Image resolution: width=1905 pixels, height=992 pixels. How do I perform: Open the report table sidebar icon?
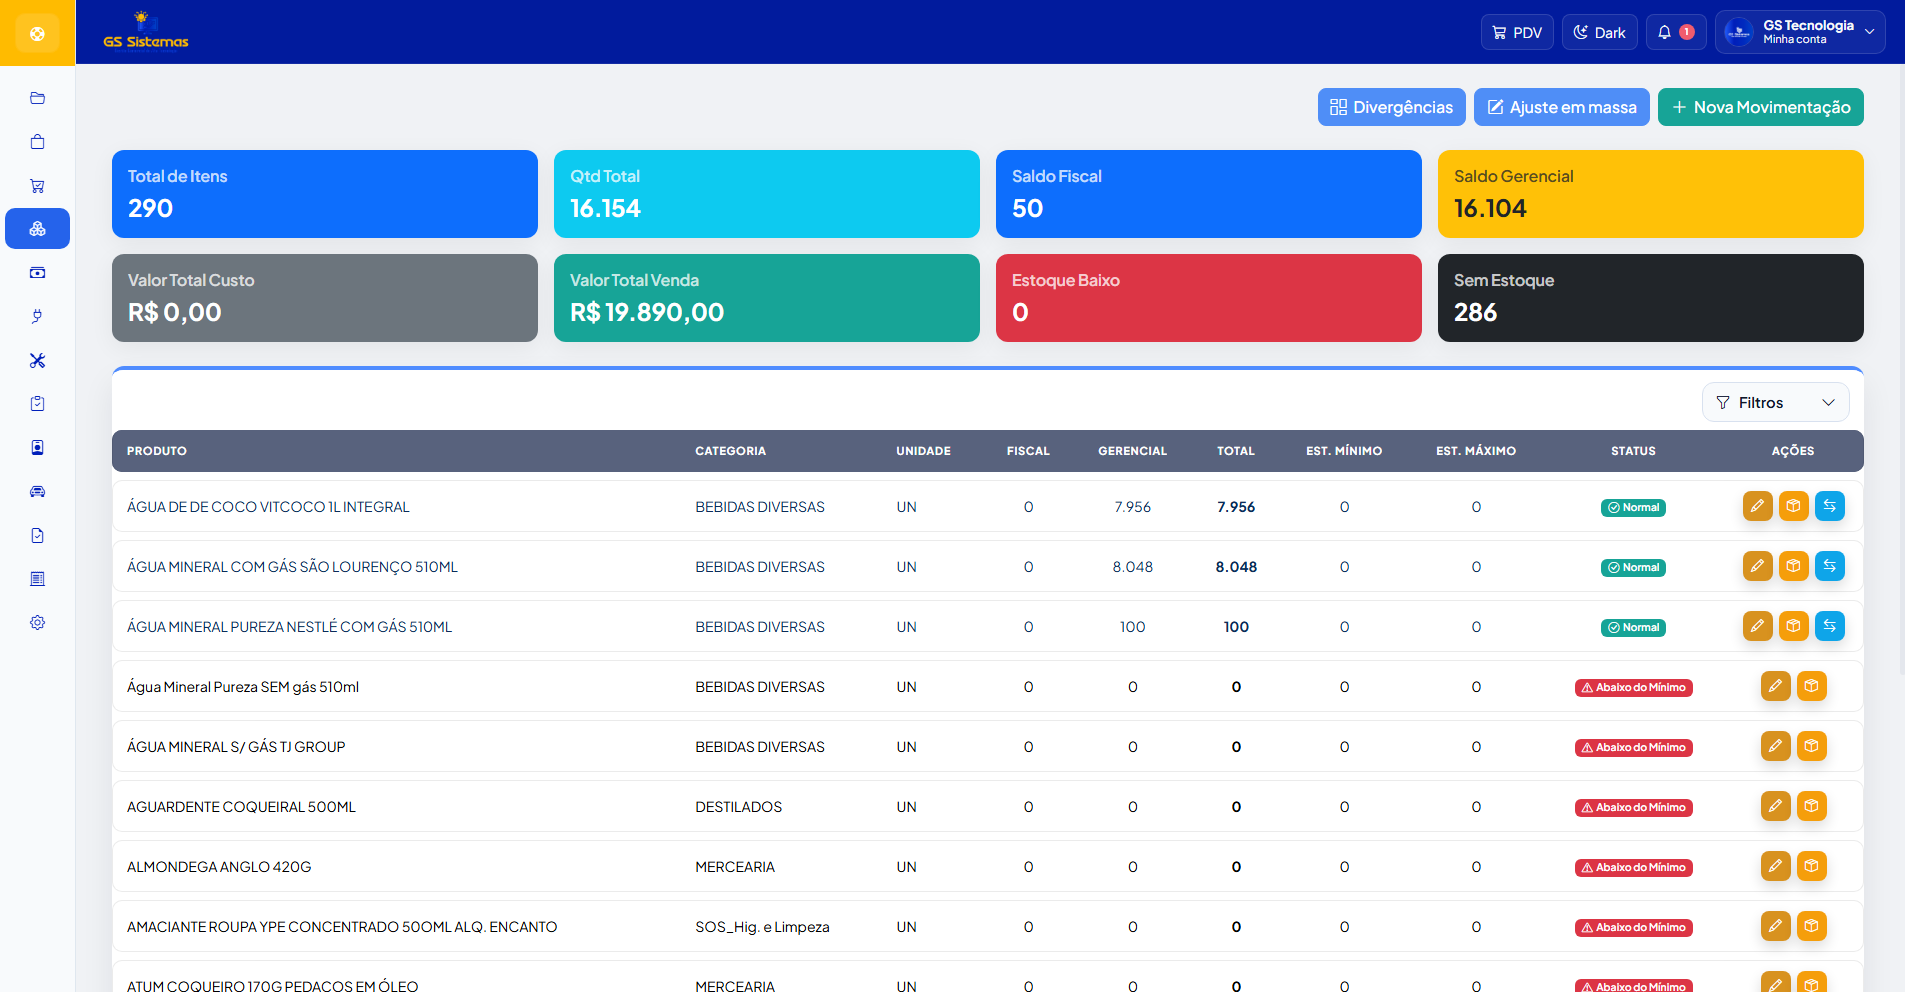(37, 579)
